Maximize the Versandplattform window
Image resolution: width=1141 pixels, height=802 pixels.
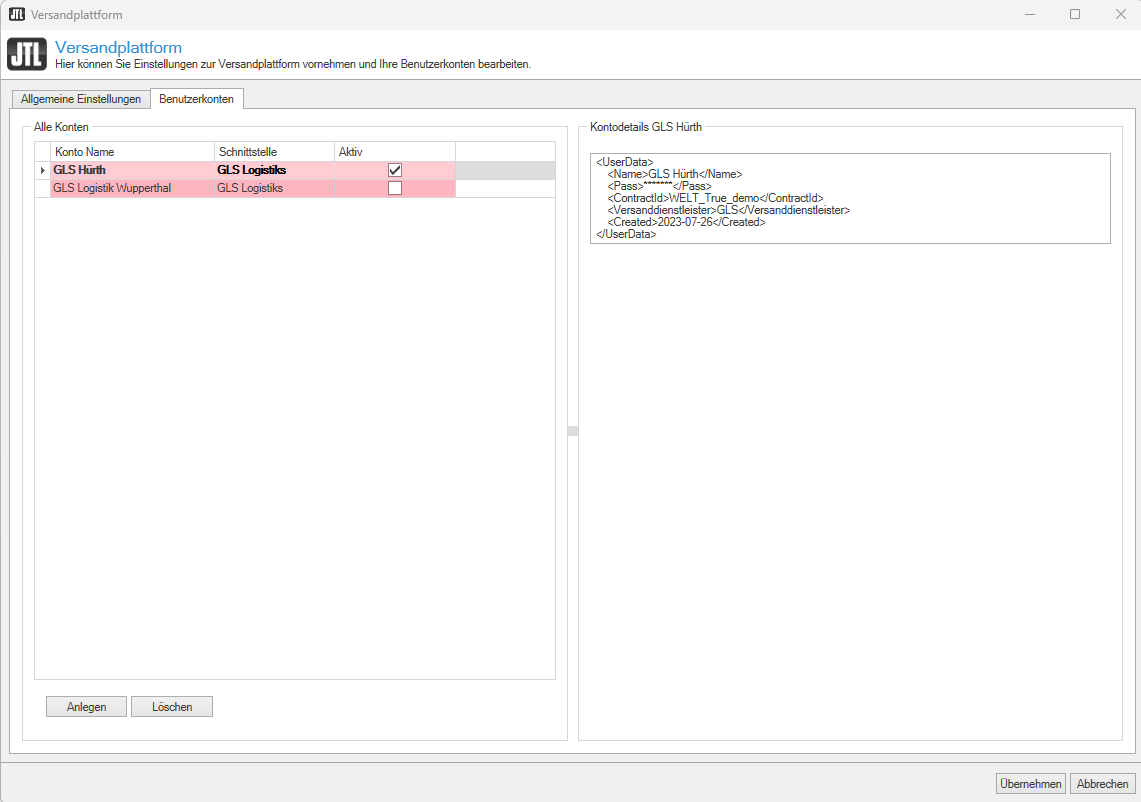click(1074, 15)
